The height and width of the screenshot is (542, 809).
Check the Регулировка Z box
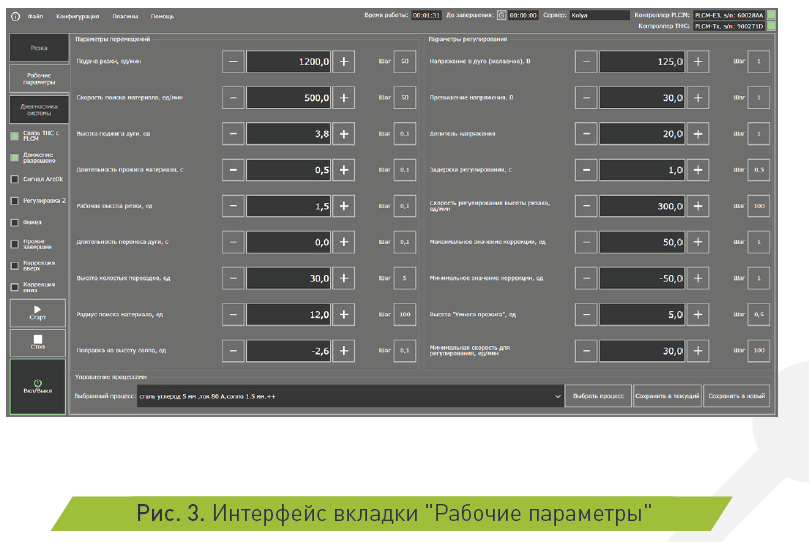coord(15,201)
